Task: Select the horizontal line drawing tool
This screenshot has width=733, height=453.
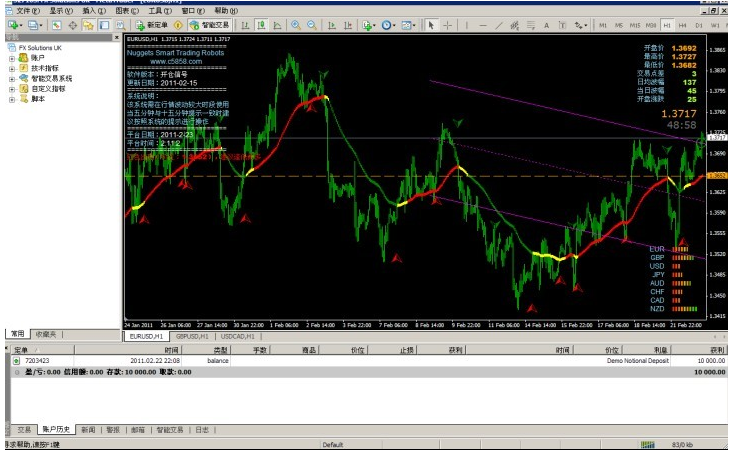Action: click(483, 25)
